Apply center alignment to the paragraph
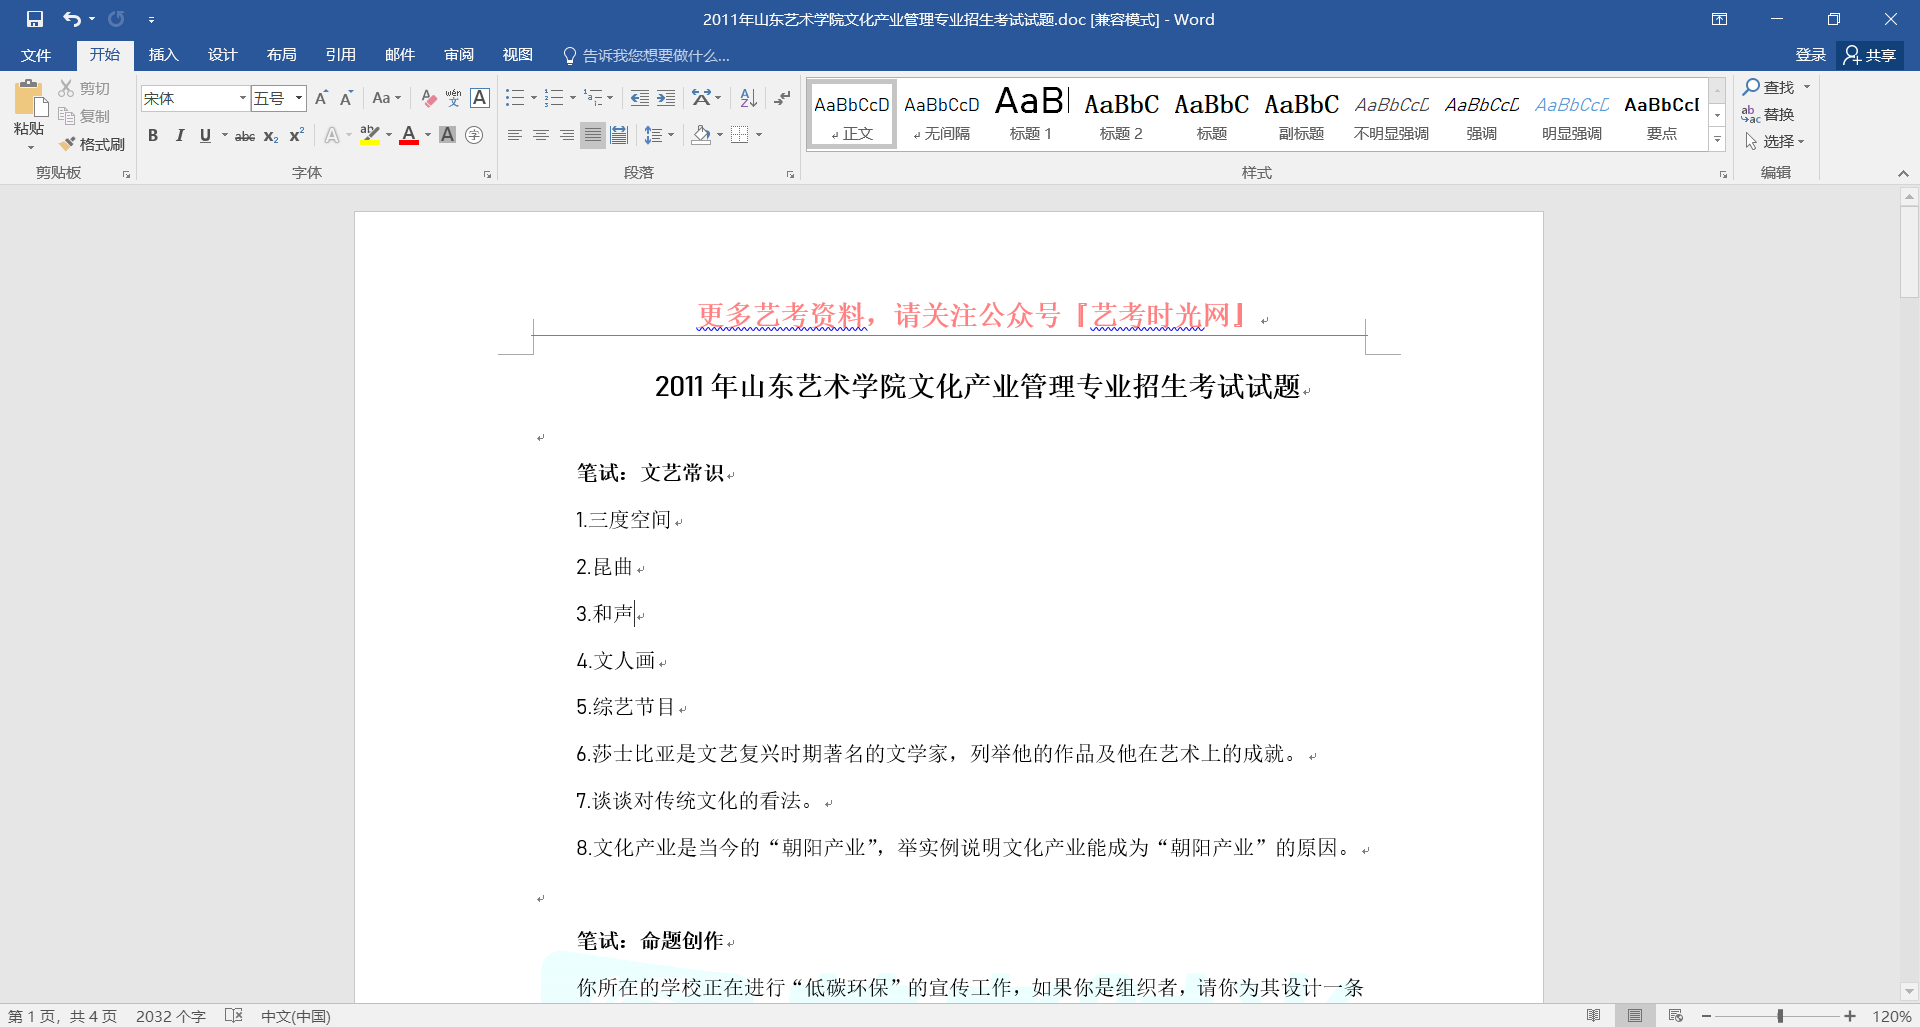This screenshot has height=1027, width=1920. [x=541, y=135]
